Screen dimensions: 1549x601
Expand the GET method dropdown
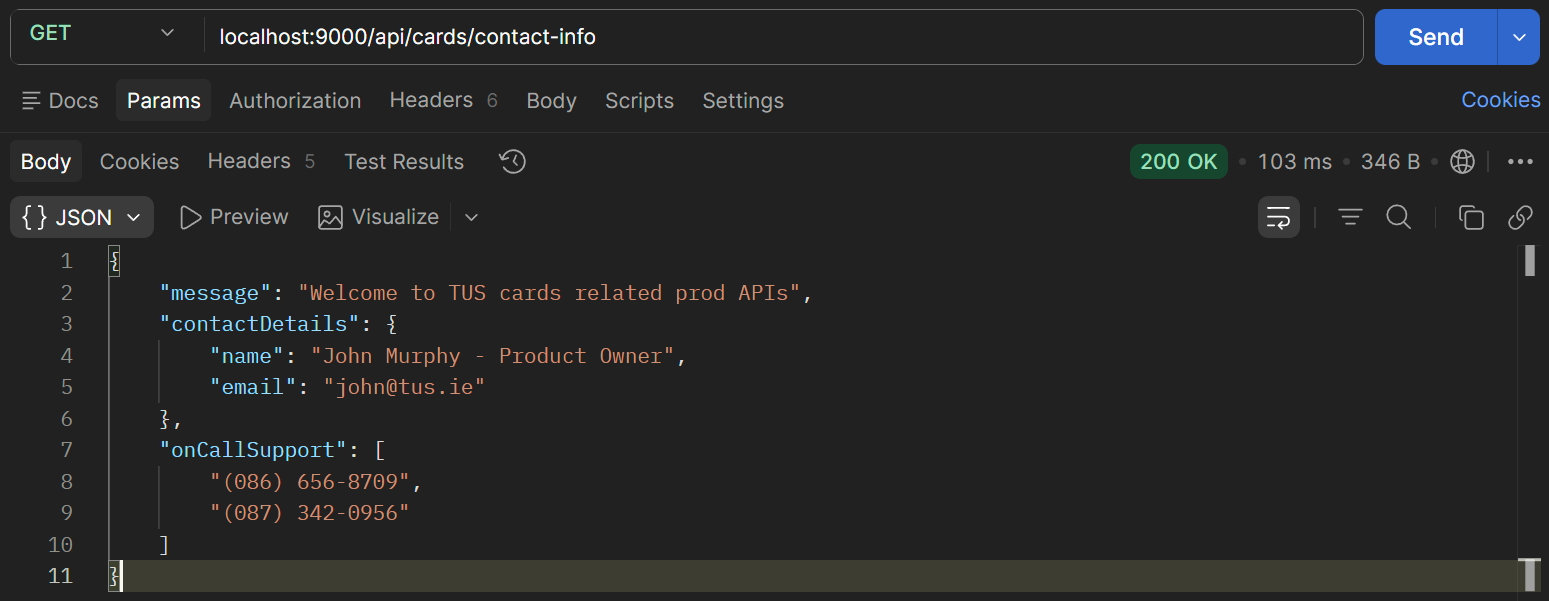[101, 33]
